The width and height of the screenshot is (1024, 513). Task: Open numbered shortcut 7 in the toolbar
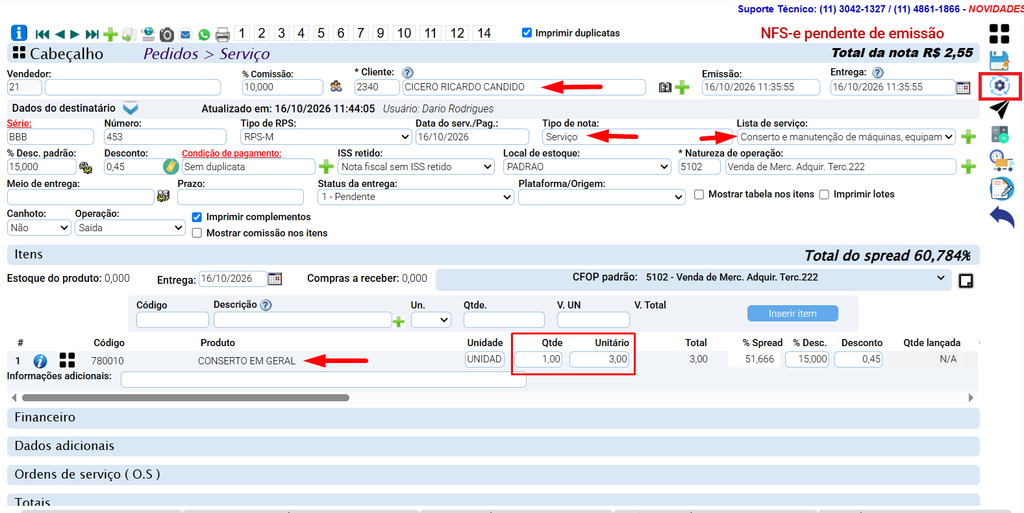pos(360,33)
